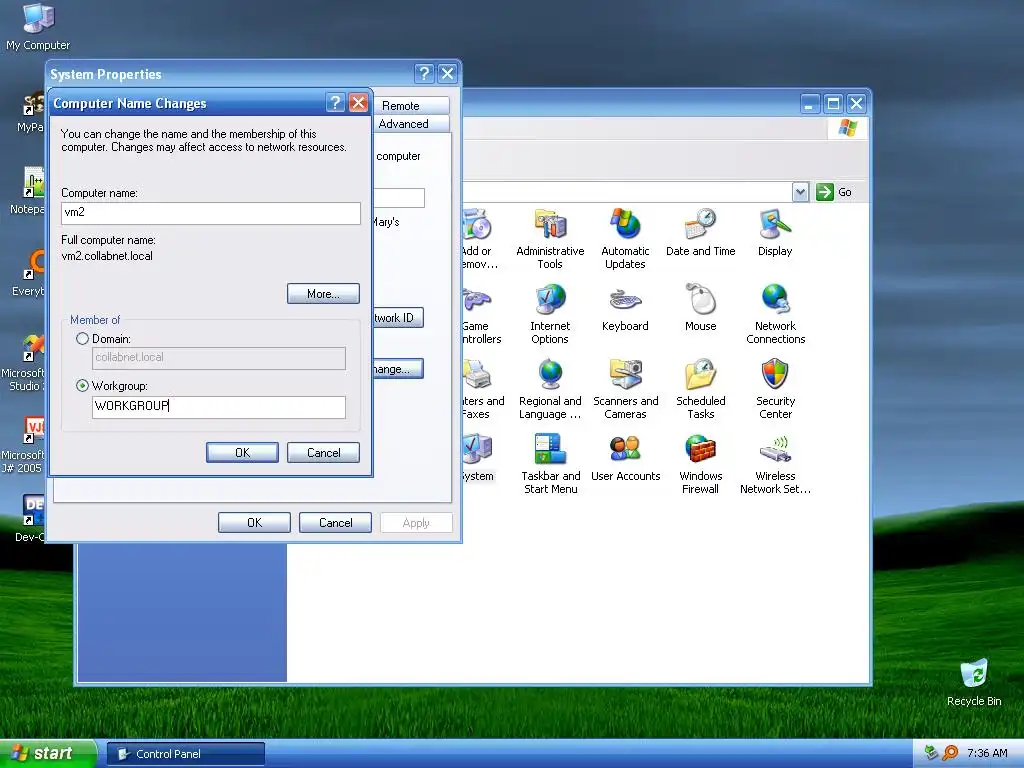This screenshot has height=768, width=1024.
Task: Click OK in System Properties dialog
Action: tap(254, 522)
